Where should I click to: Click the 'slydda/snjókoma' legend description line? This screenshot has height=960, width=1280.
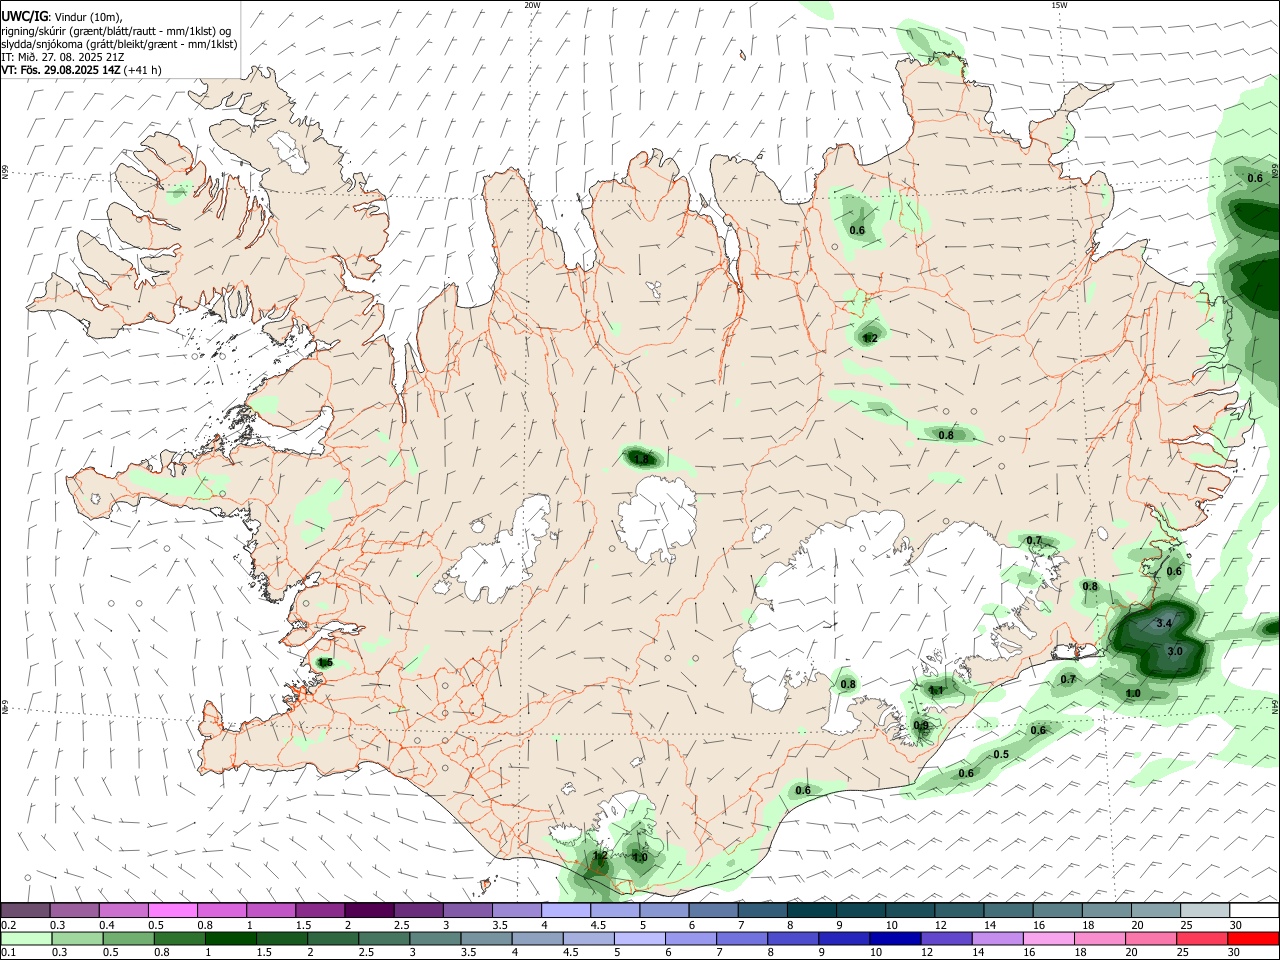tap(119, 44)
